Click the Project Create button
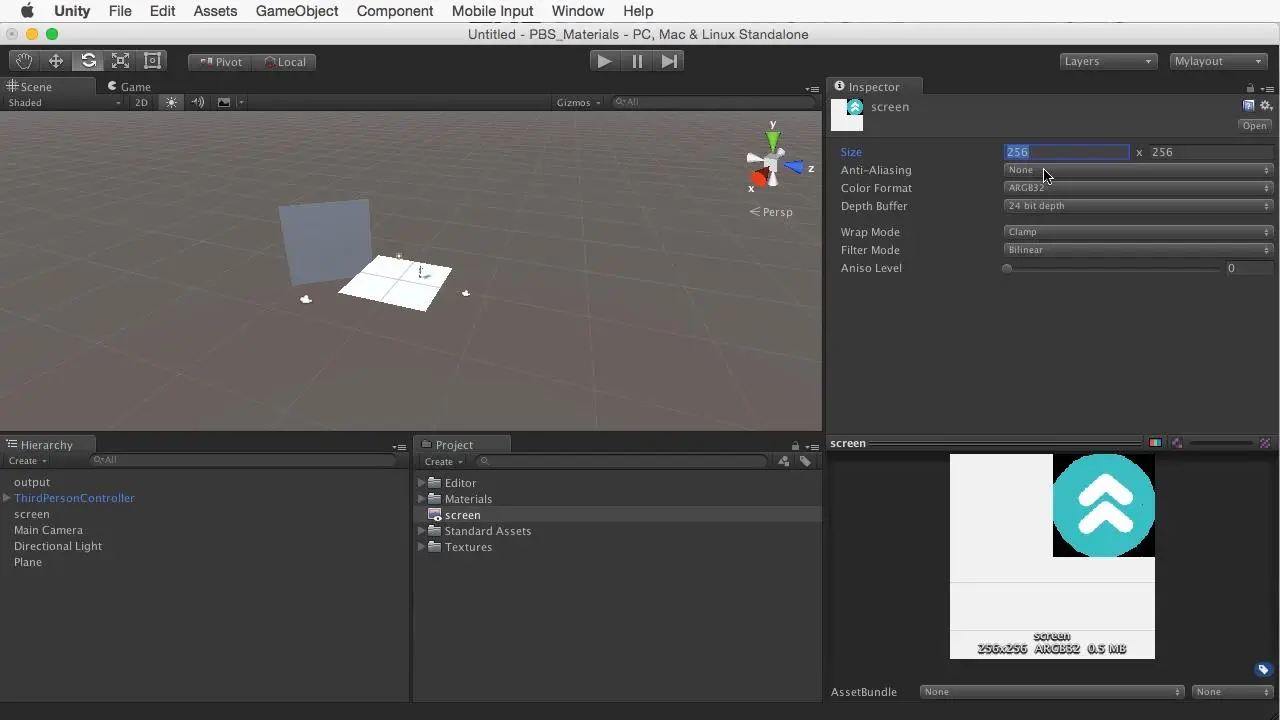Image resolution: width=1280 pixels, height=720 pixels. point(444,461)
